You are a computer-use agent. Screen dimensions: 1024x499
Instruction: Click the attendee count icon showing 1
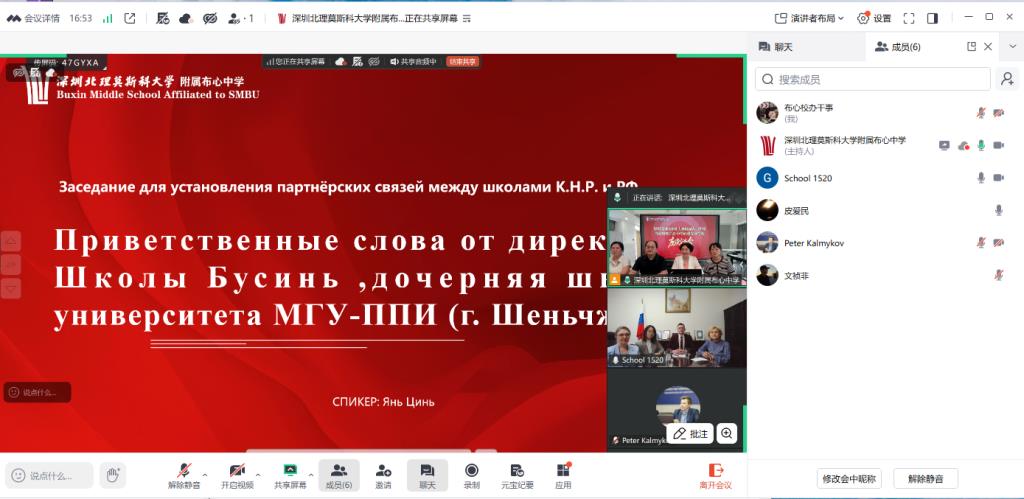(240, 18)
